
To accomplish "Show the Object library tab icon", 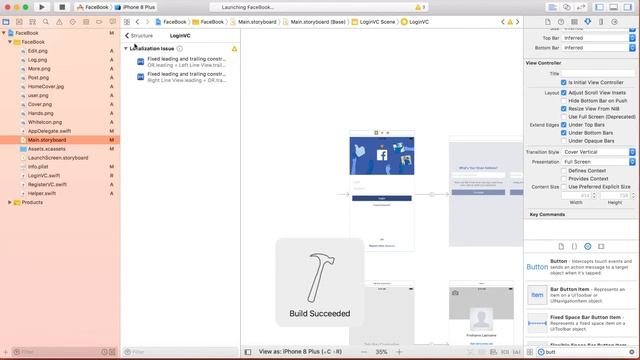I will coord(588,247).
